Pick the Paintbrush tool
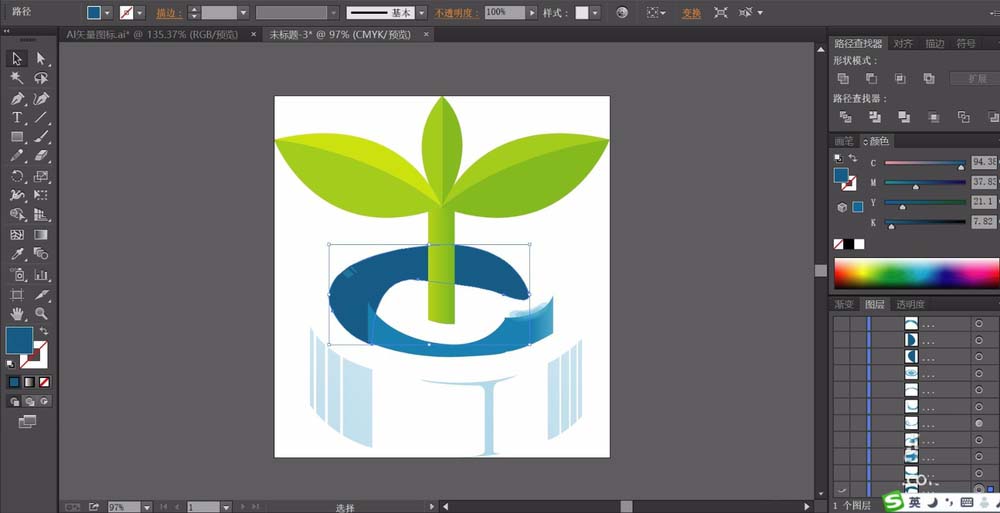Image resolution: width=1000 pixels, height=513 pixels. pyautogui.click(x=41, y=137)
